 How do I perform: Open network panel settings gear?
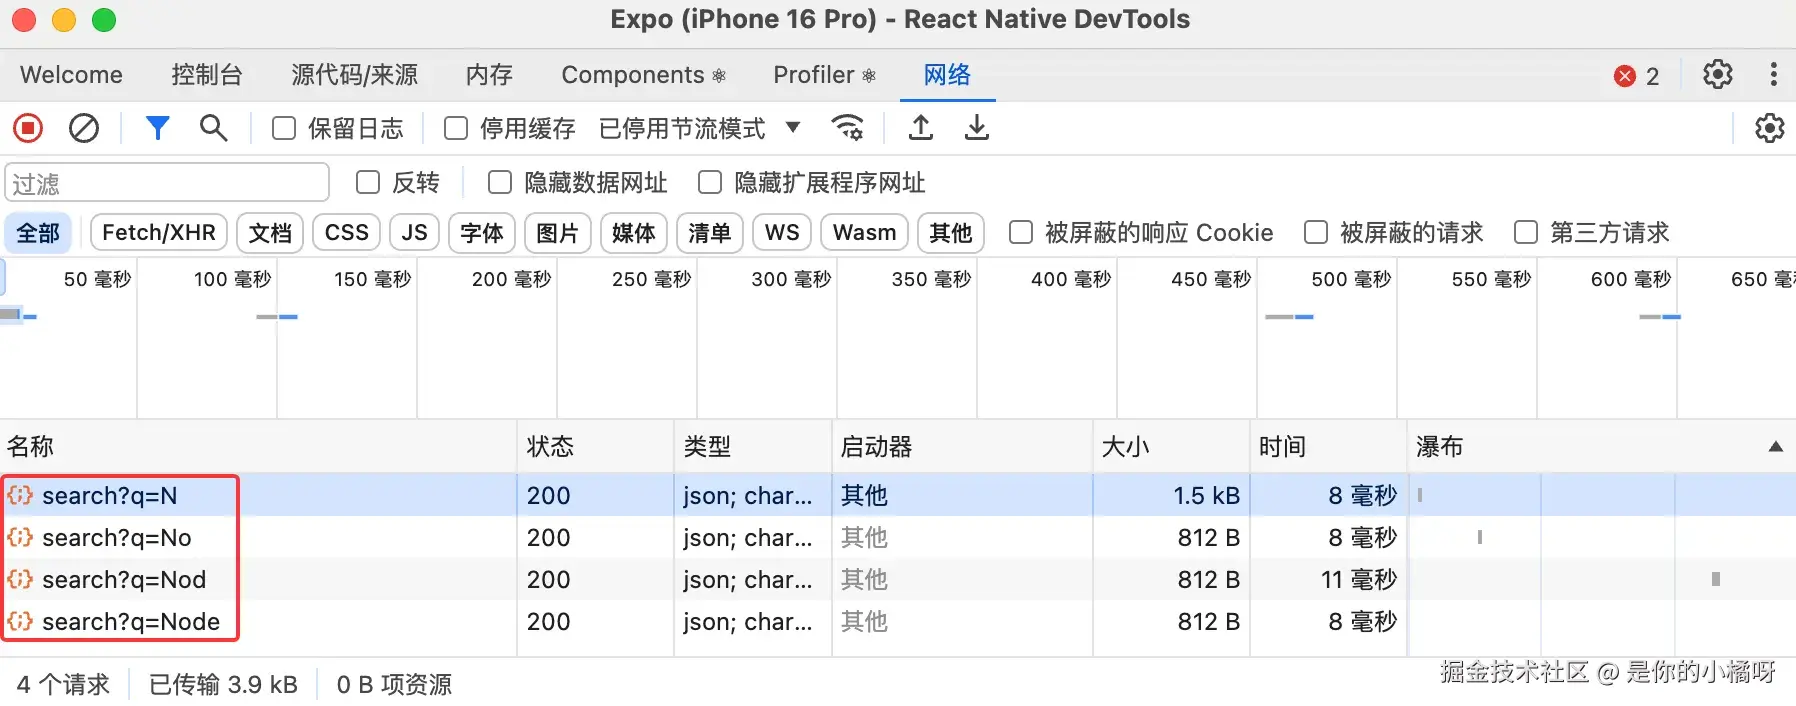coord(1769,128)
